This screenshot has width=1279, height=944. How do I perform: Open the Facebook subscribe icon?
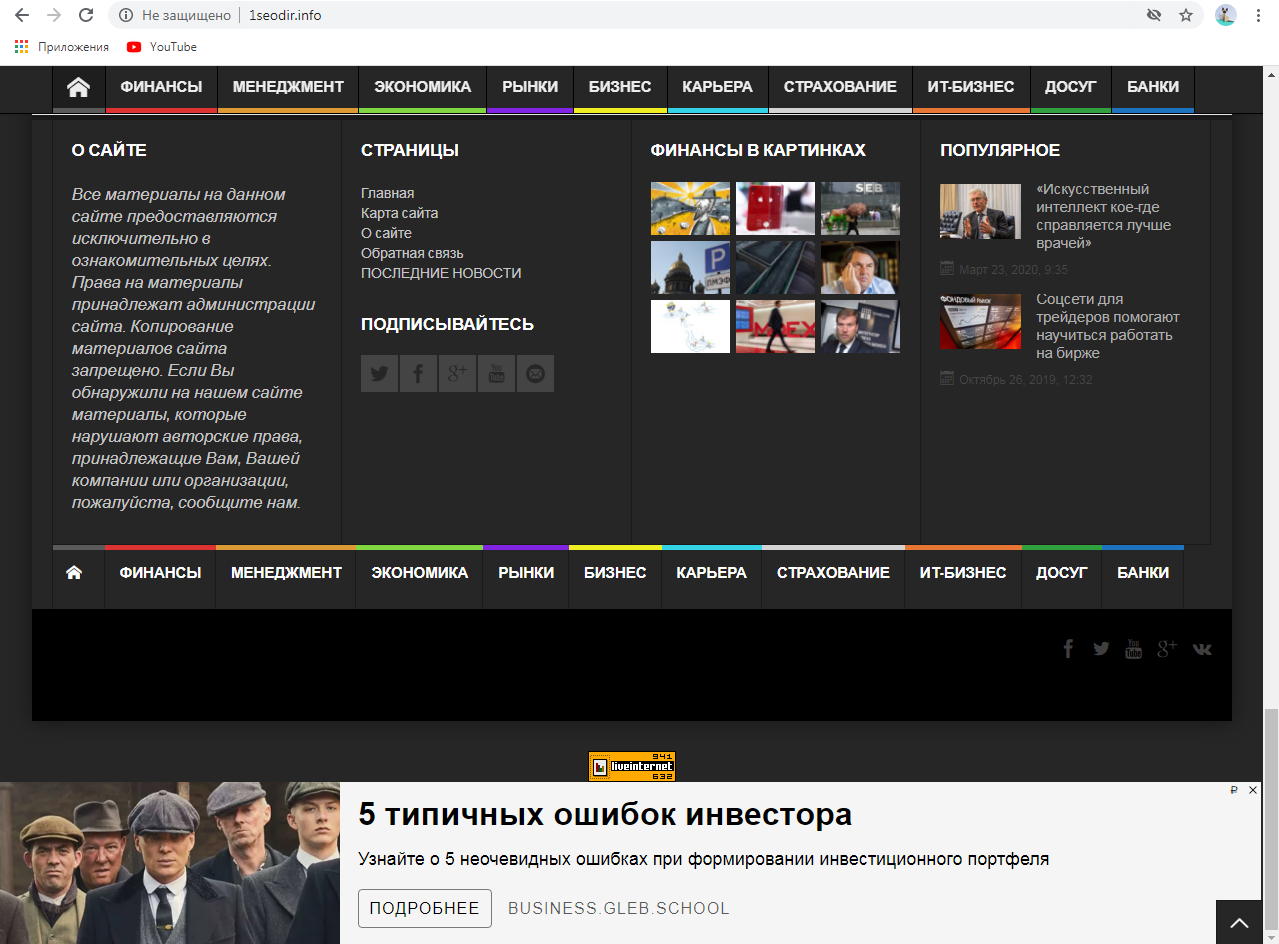(x=418, y=374)
